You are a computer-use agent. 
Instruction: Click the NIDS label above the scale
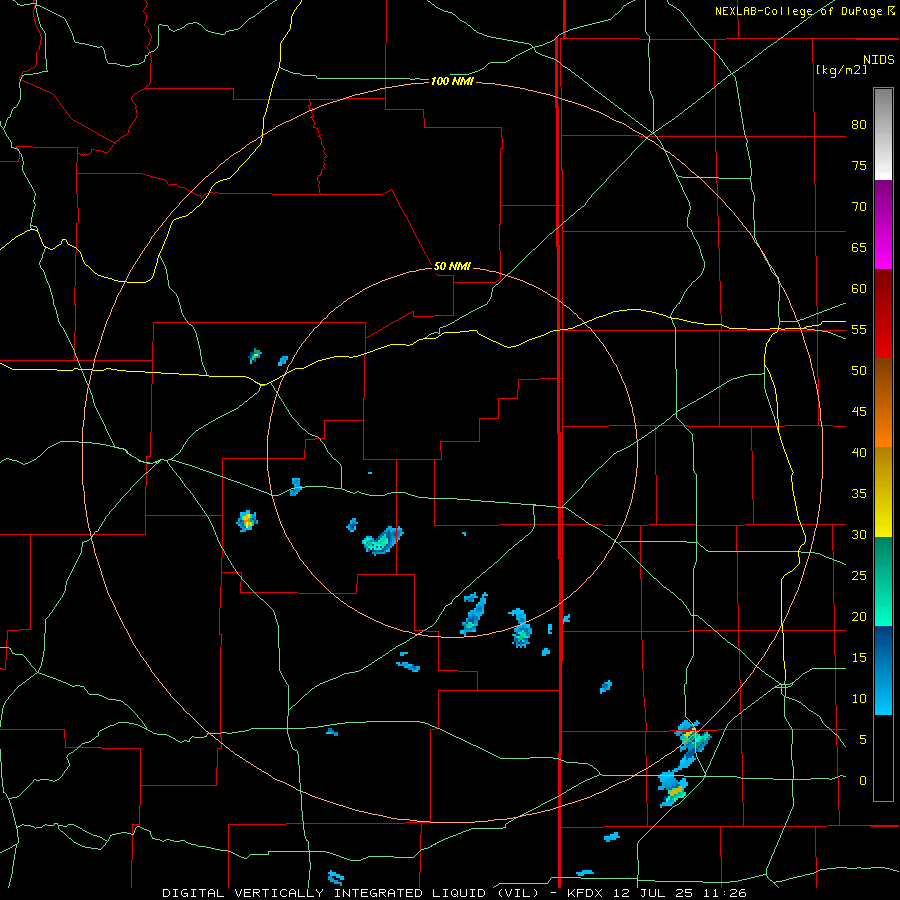pyautogui.click(x=878, y=60)
